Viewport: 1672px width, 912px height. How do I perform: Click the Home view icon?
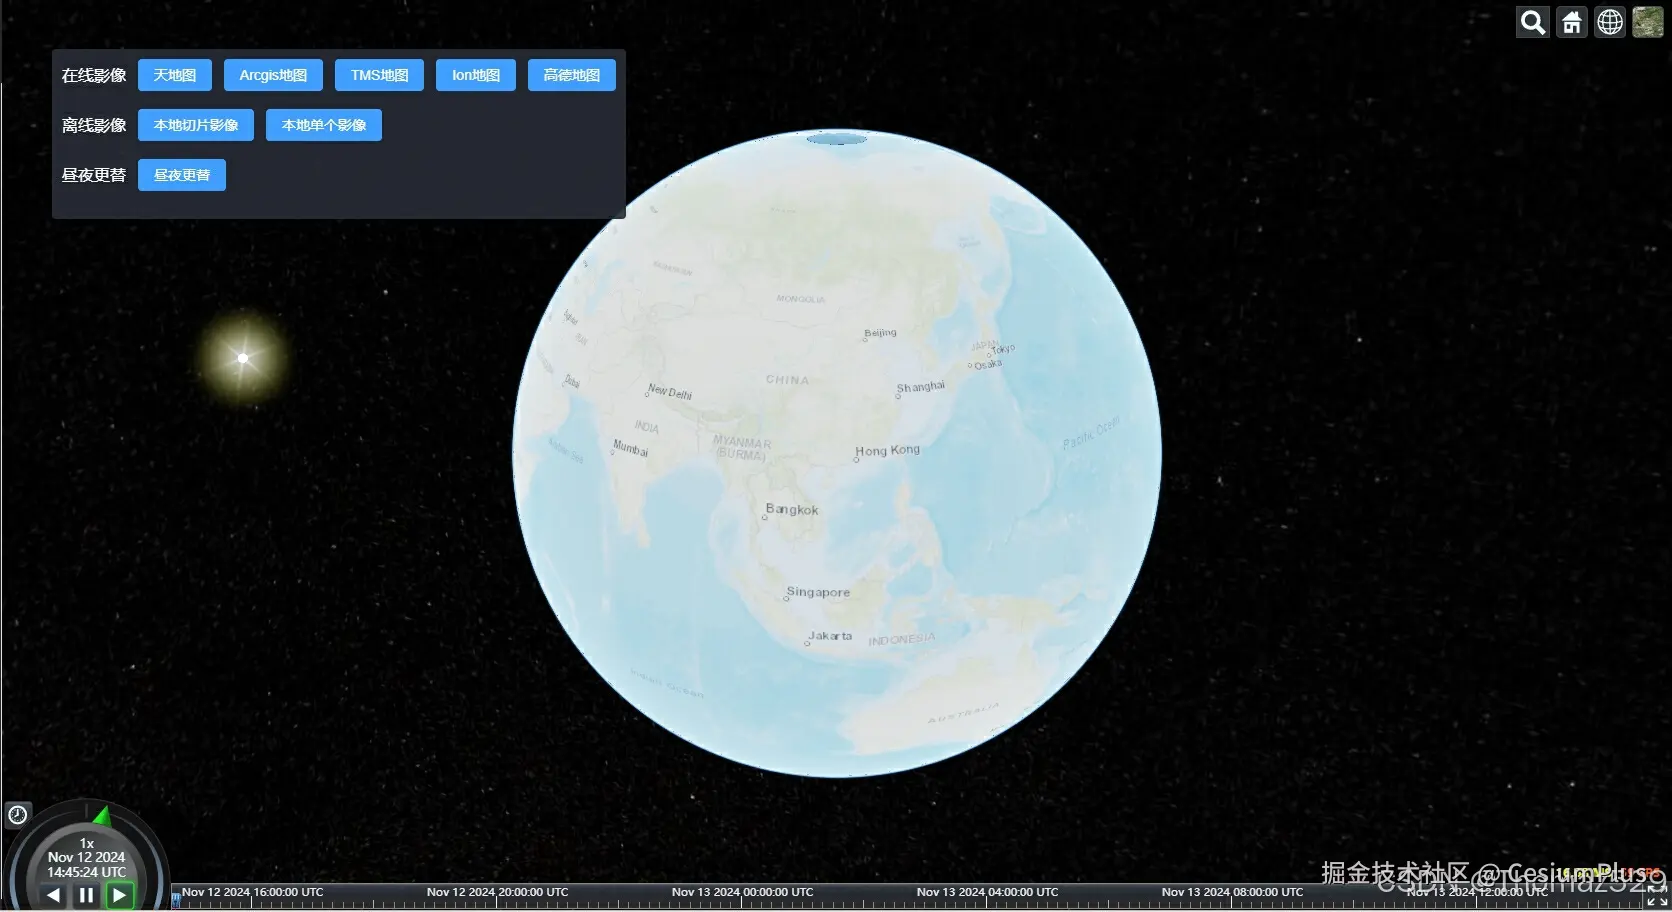(1572, 22)
